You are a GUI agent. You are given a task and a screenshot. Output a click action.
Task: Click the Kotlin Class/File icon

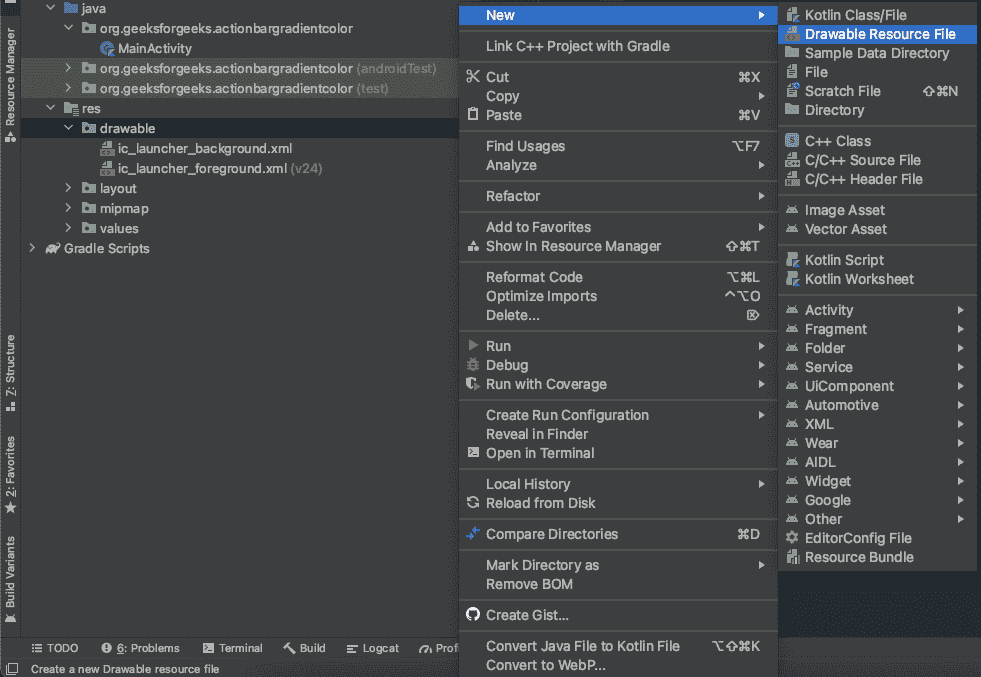coord(792,15)
